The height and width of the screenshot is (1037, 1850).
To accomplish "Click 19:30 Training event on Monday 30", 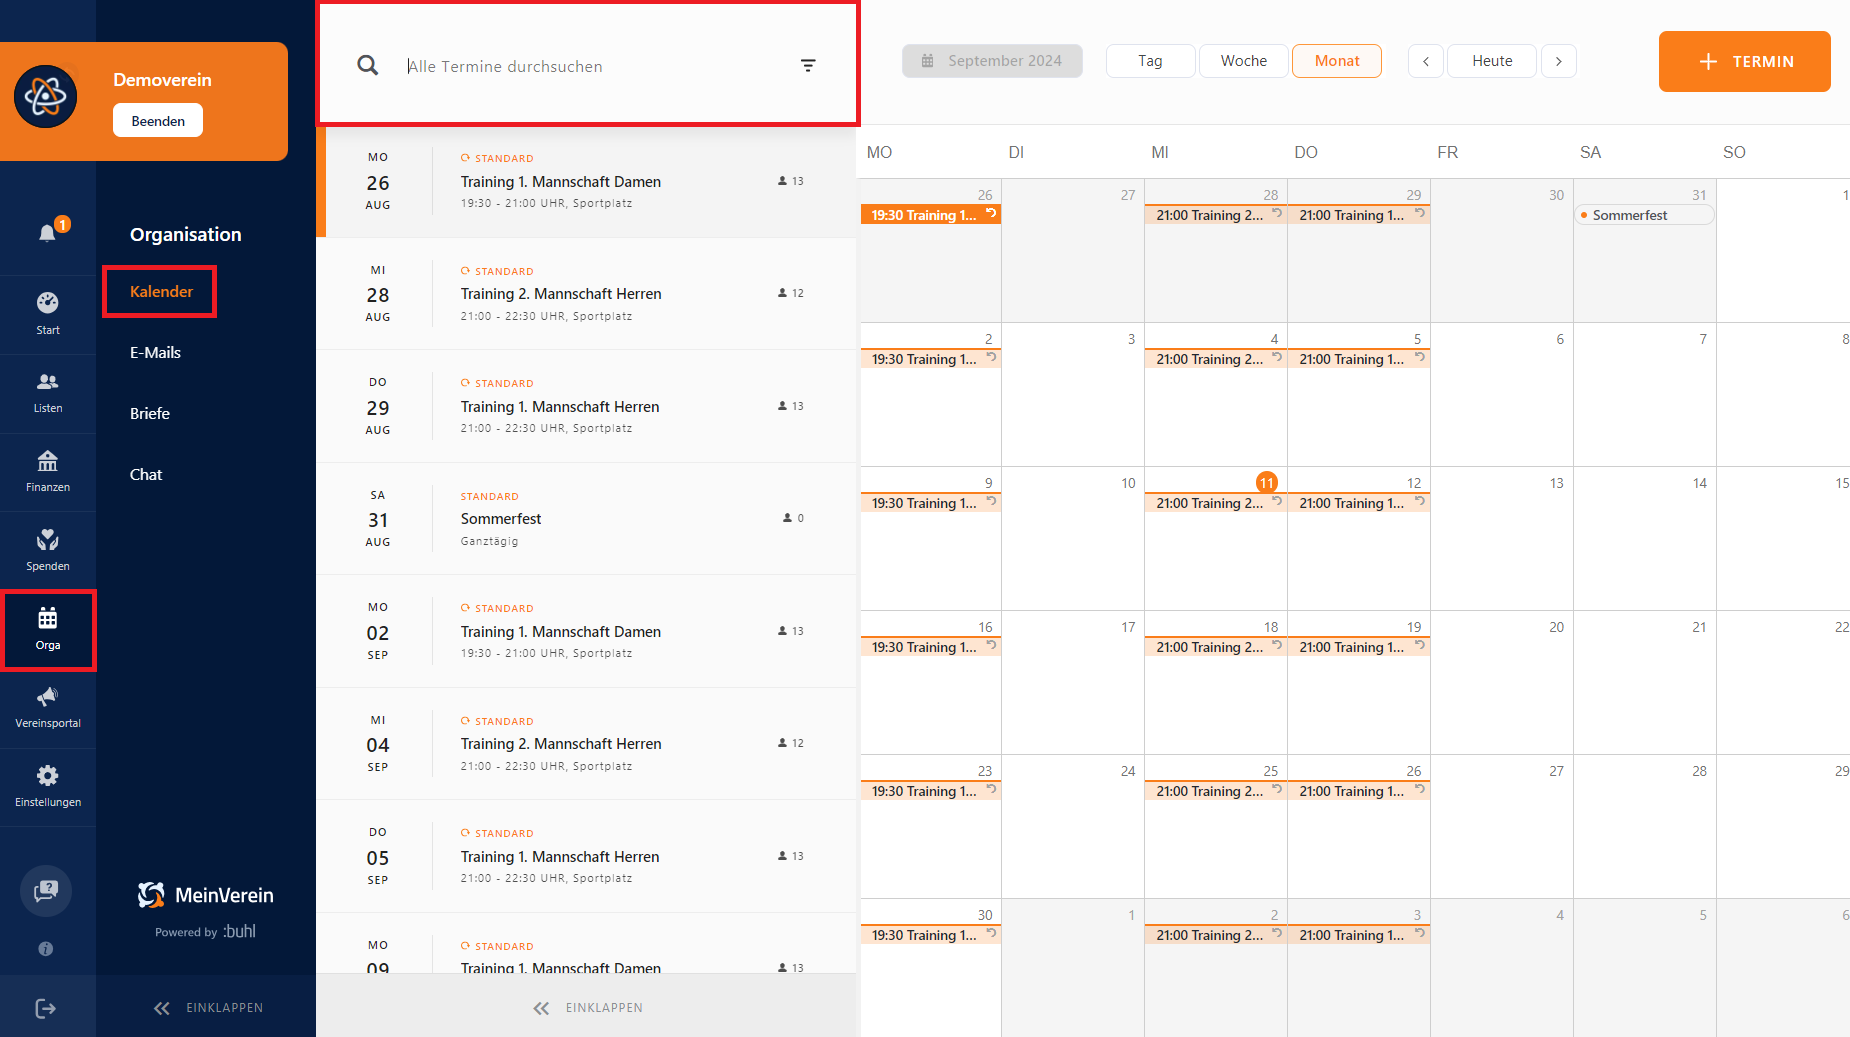I will (931, 934).
